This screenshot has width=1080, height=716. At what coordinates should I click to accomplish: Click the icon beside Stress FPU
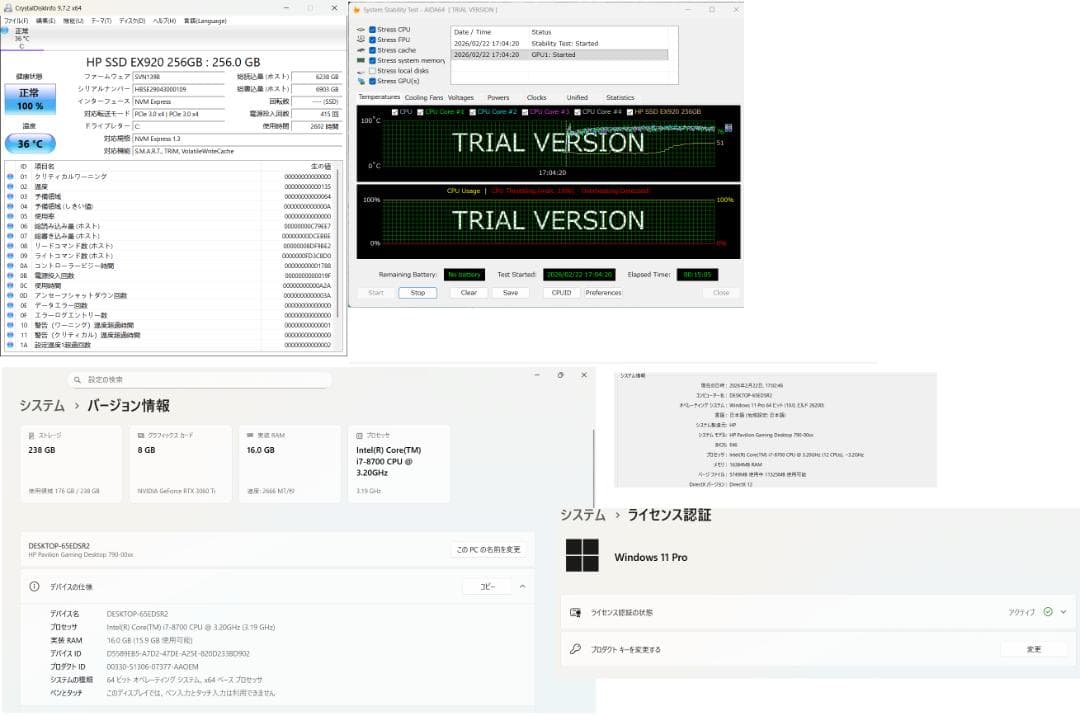click(x=361, y=40)
